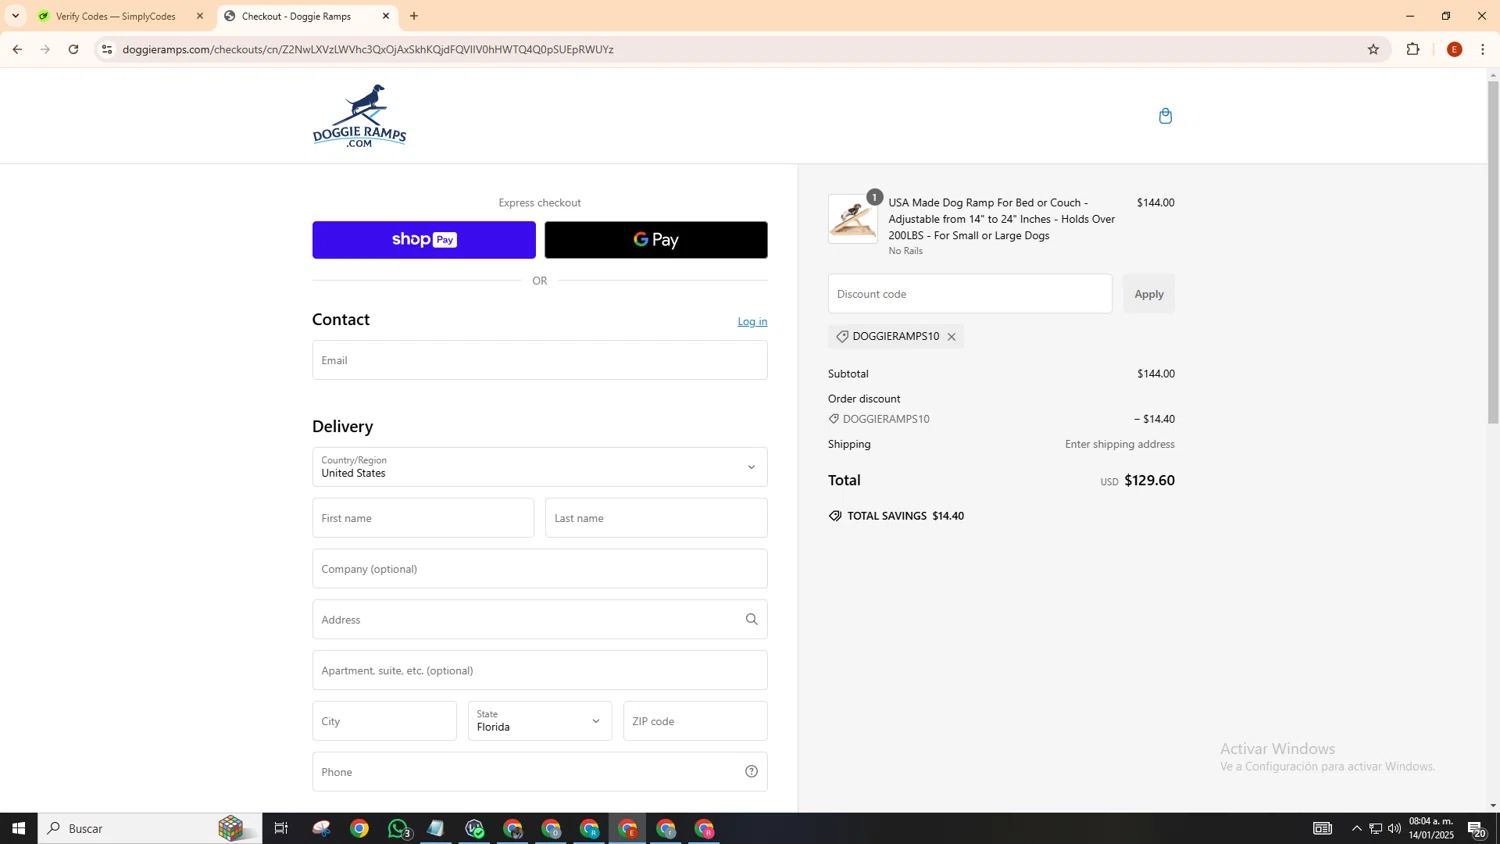Click the taskbar Buscar search box

tap(150, 828)
